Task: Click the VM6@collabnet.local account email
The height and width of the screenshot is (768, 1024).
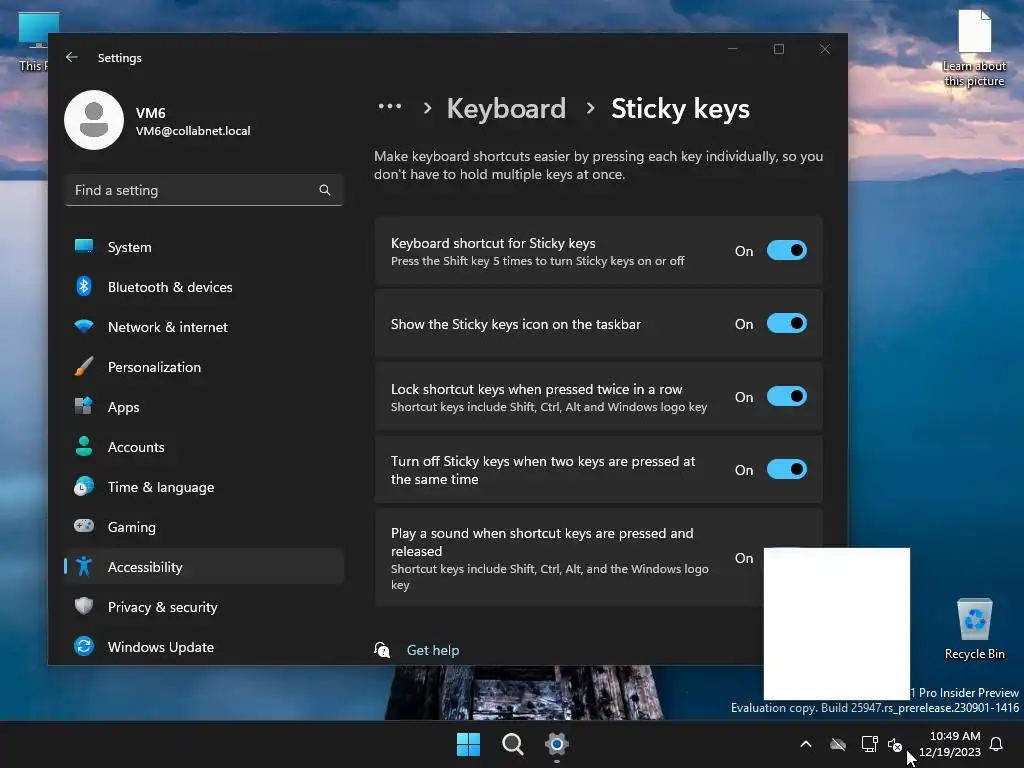Action: (193, 131)
